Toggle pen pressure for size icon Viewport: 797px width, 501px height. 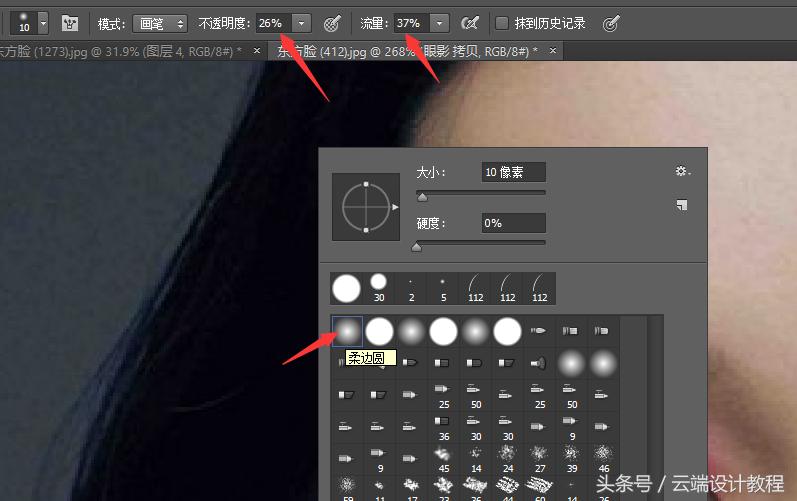(610, 23)
